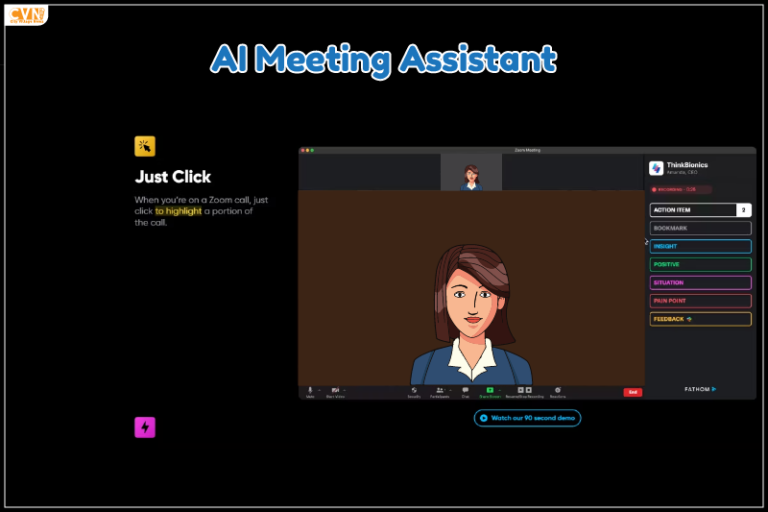768x512 pixels.
Task: Click the 'Zoom Meeting' window title
Action: (x=527, y=150)
